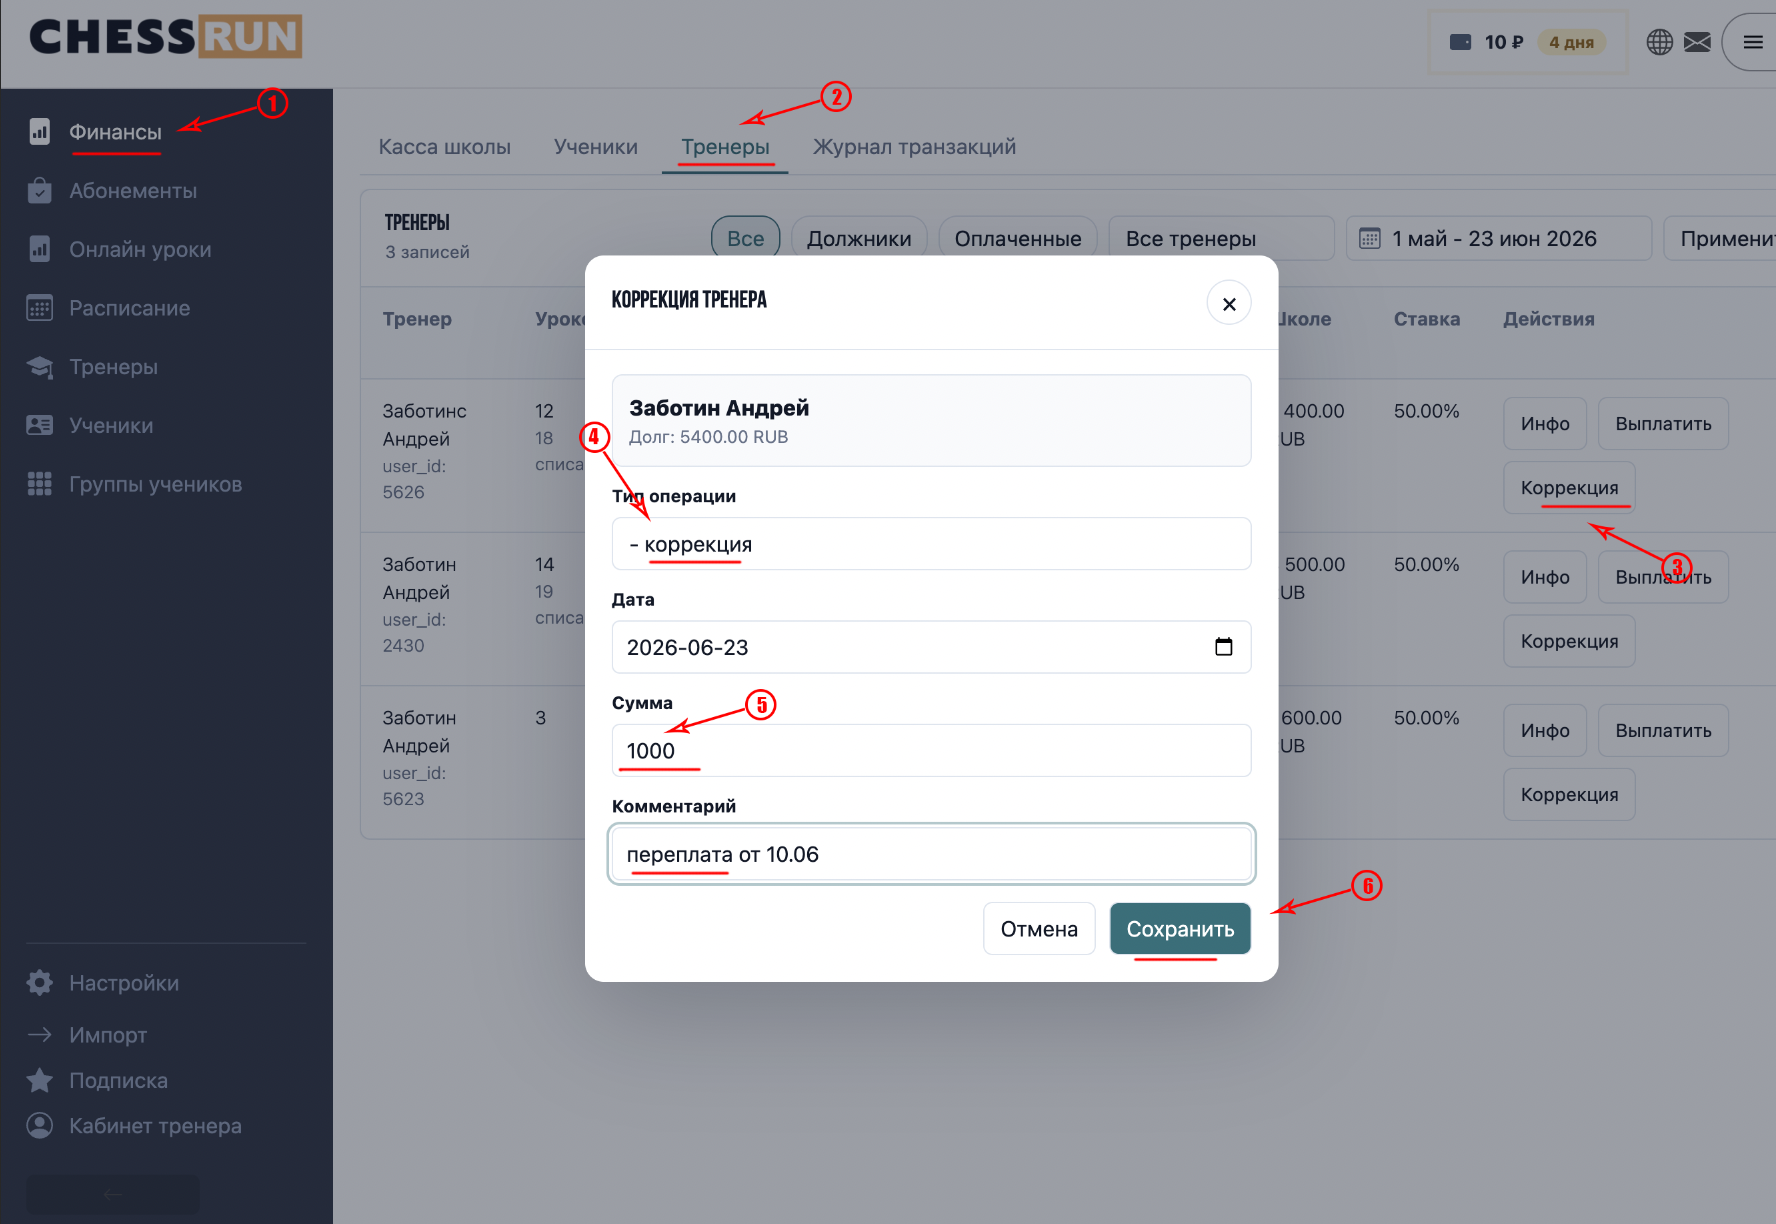Select the Должники filter
1776x1224 pixels.
859,239
